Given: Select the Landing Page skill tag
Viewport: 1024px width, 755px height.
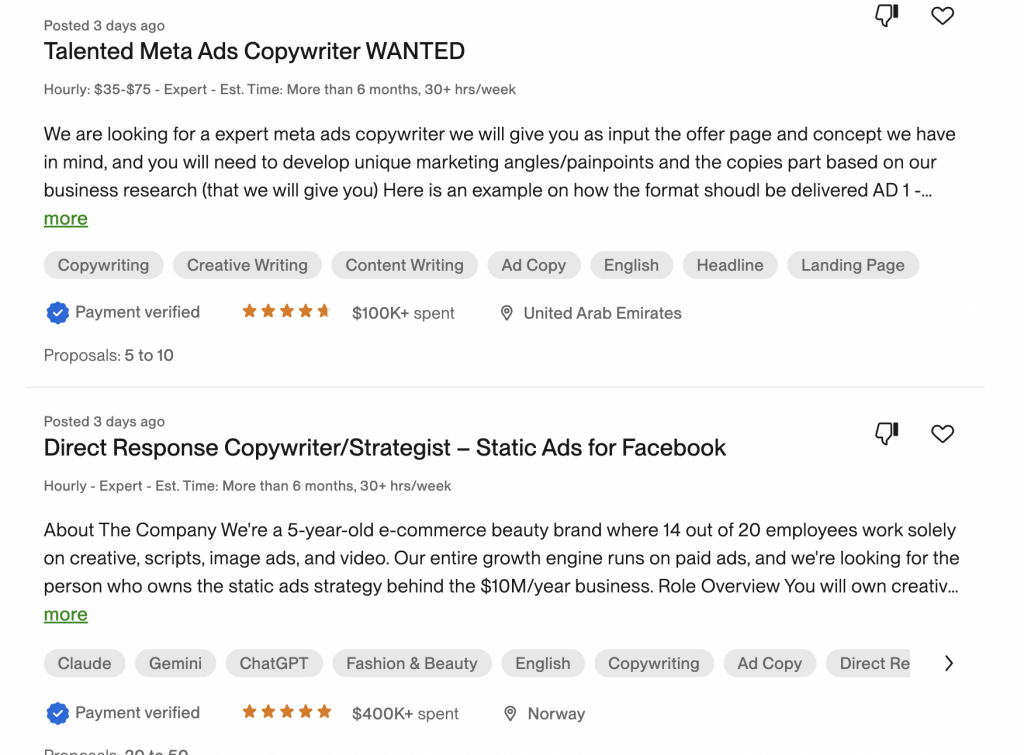Looking at the screenshot, I should pyautogui.click(x=852, y=265).
